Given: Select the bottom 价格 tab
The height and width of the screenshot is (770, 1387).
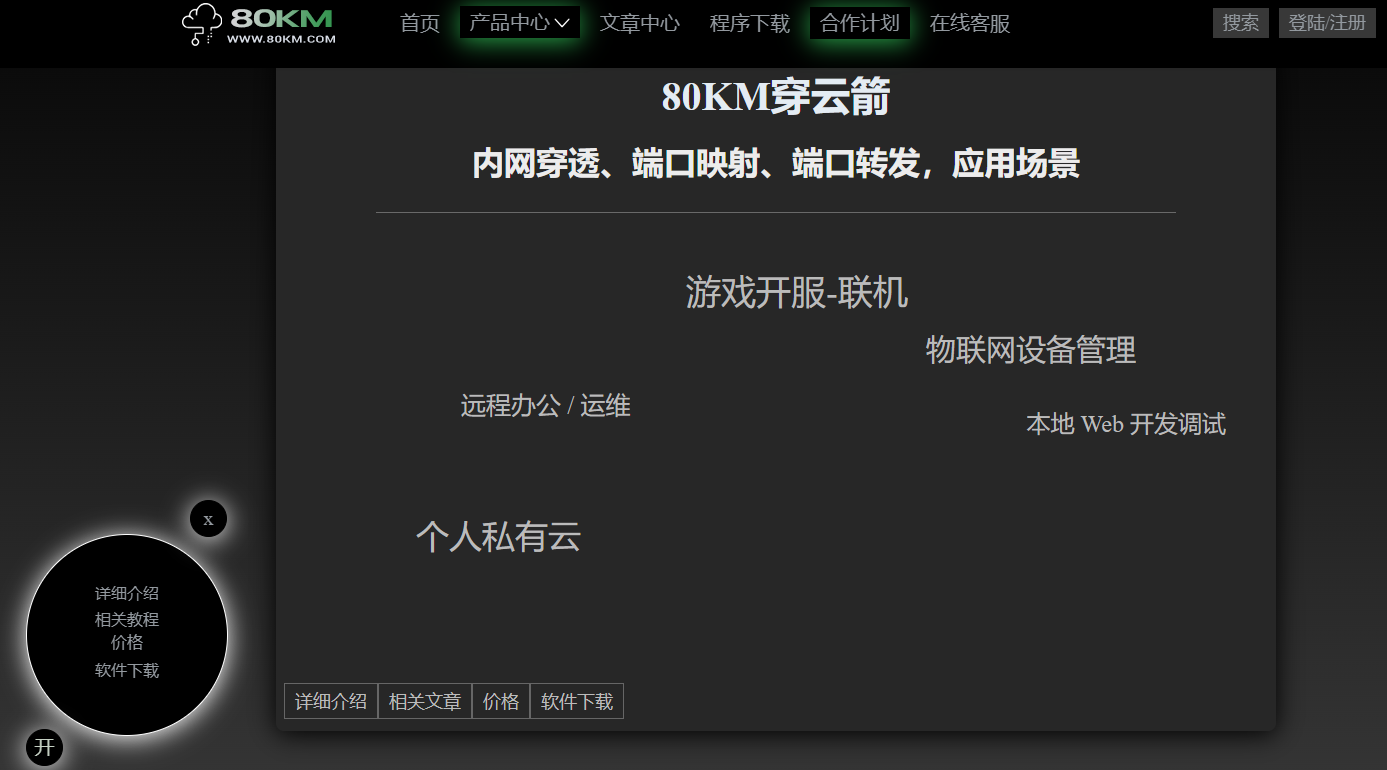Looking at the screenshot, I should point(501,701).
